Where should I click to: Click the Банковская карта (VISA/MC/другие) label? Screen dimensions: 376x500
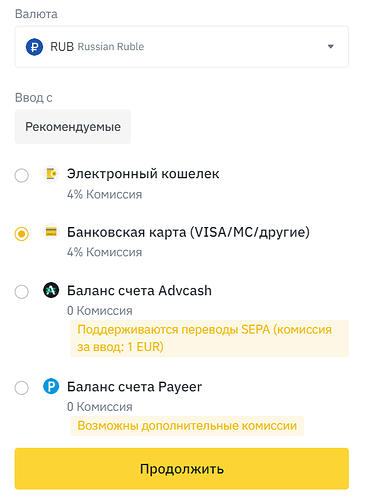point(188,232)
